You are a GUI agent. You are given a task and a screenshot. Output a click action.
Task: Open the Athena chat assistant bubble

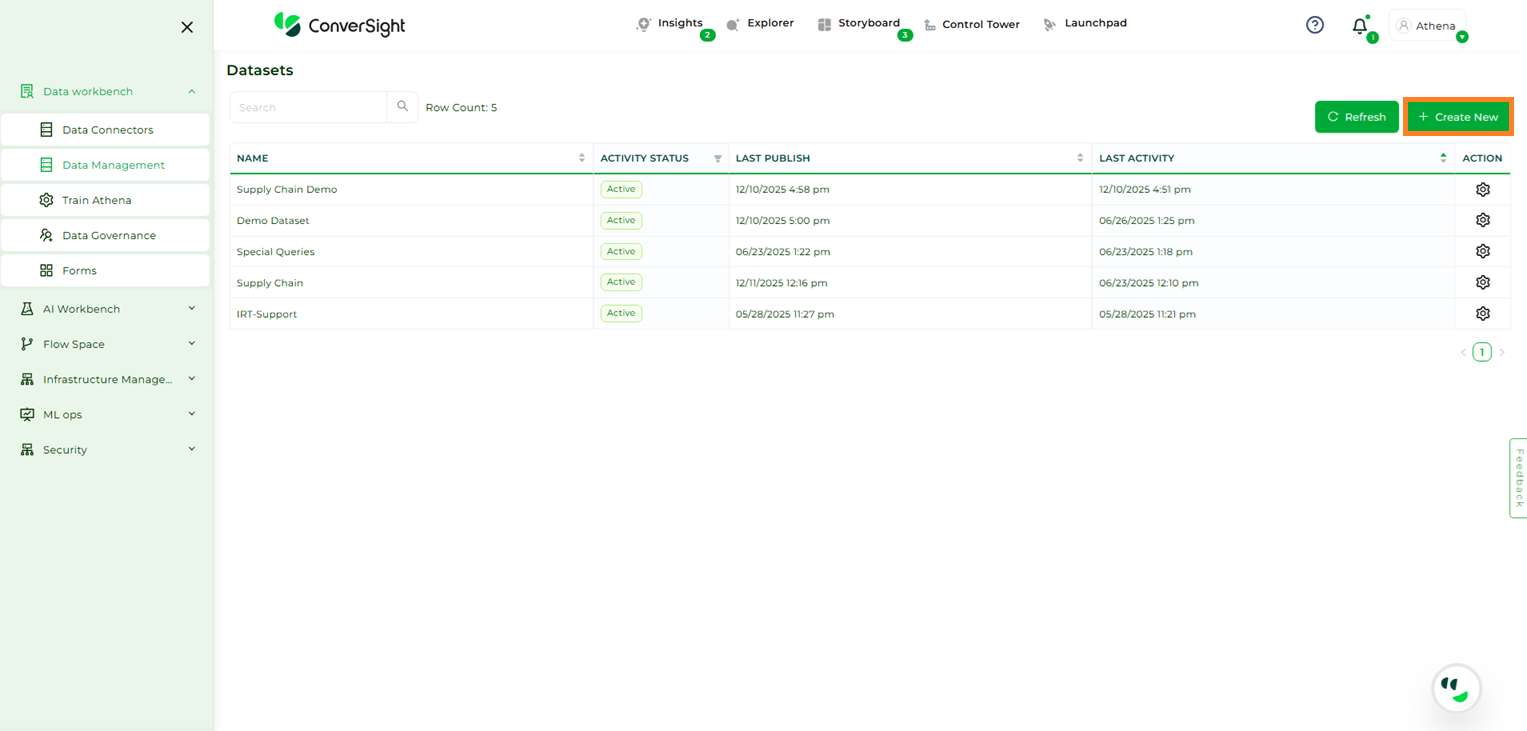click(1456, 688)
